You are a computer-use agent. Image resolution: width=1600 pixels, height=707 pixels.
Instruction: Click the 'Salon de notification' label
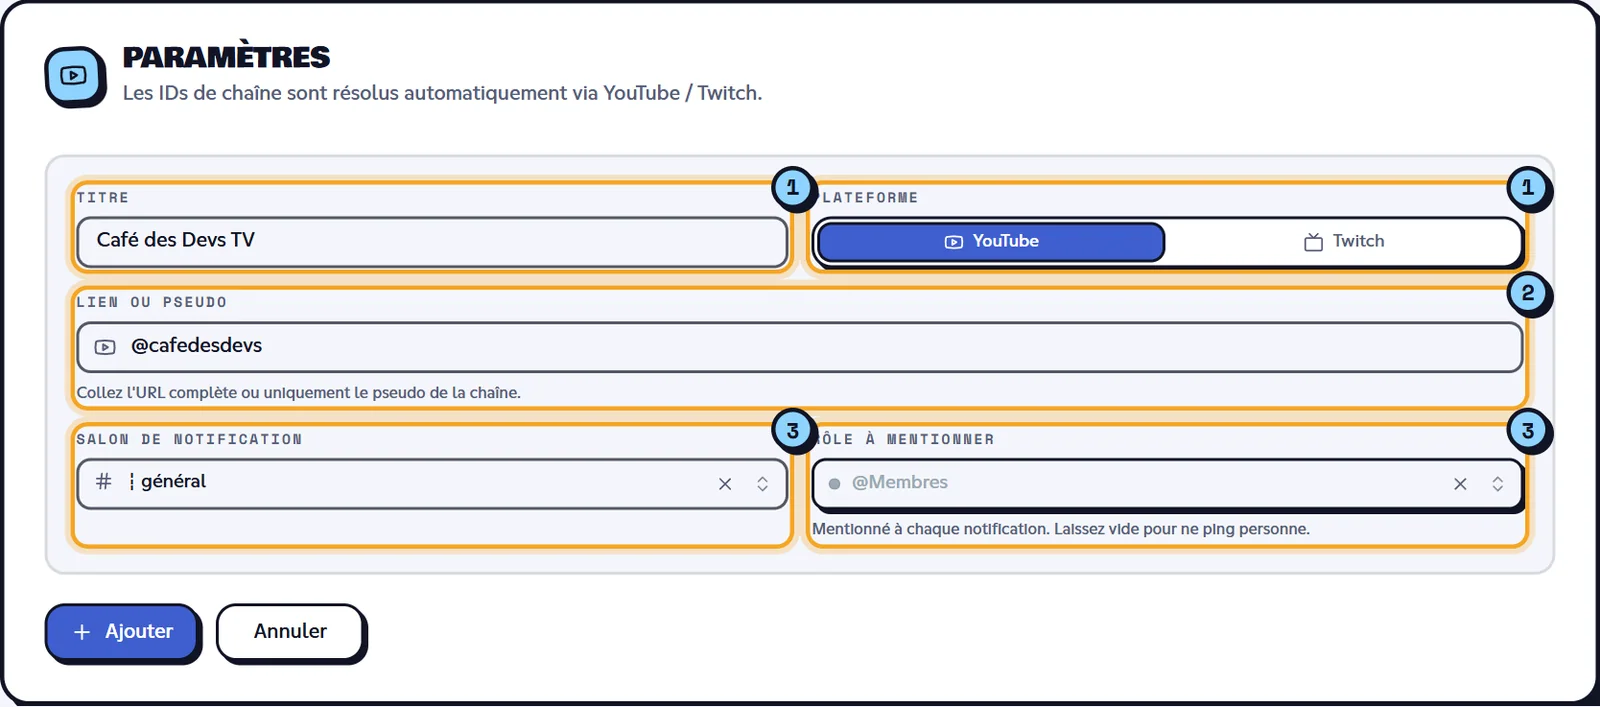189,440
